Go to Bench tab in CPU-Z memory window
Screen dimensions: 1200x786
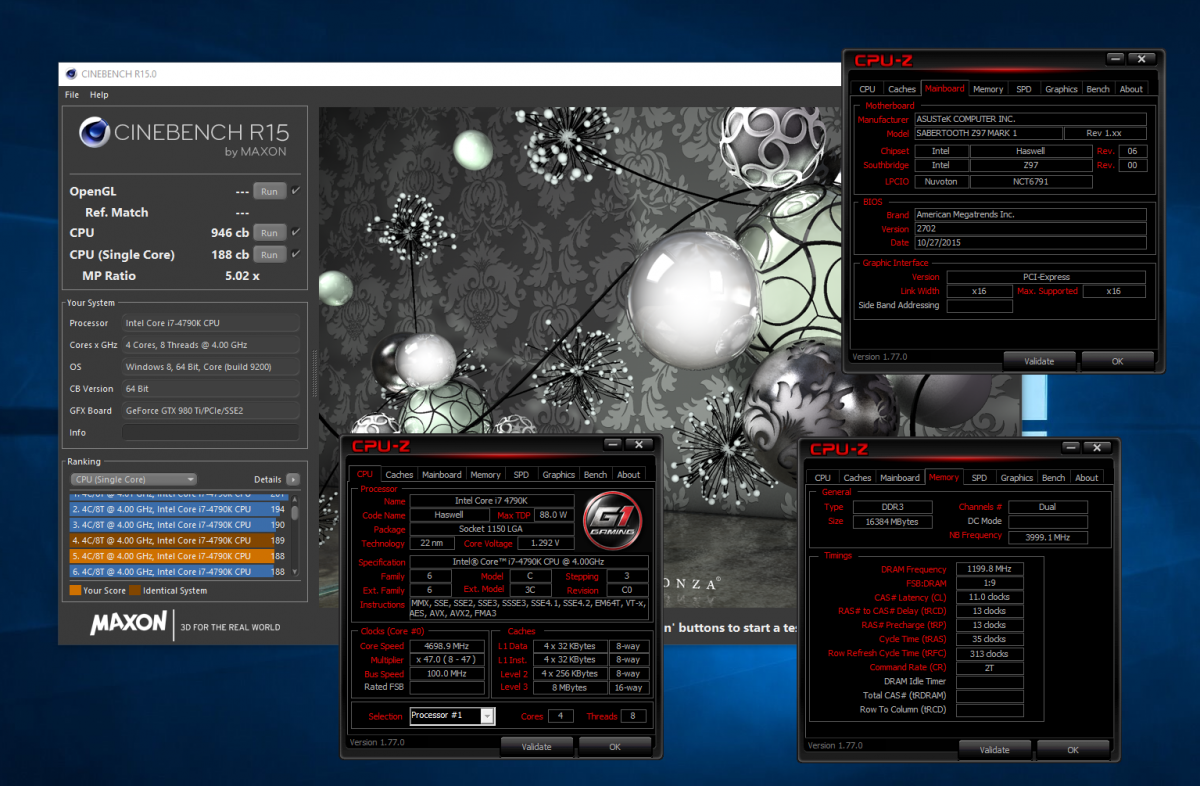(1054, 478)
